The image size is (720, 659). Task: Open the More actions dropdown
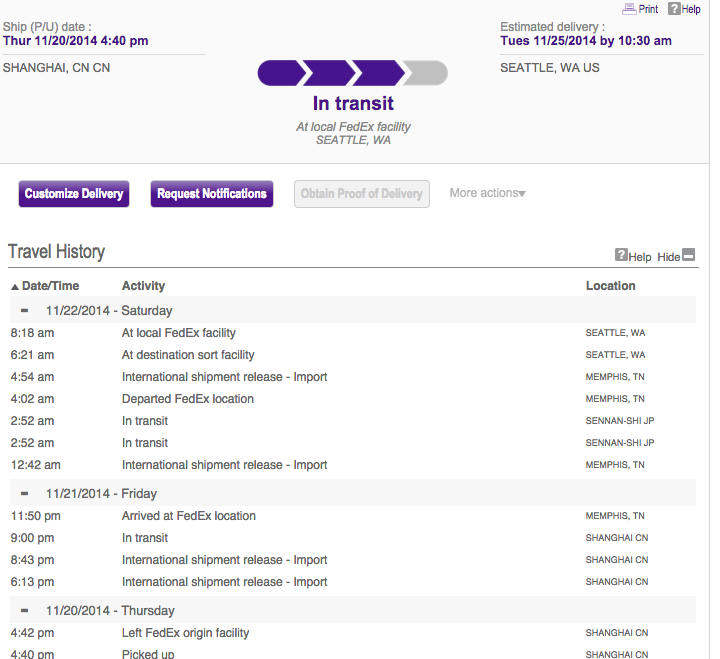coord(487,193)
